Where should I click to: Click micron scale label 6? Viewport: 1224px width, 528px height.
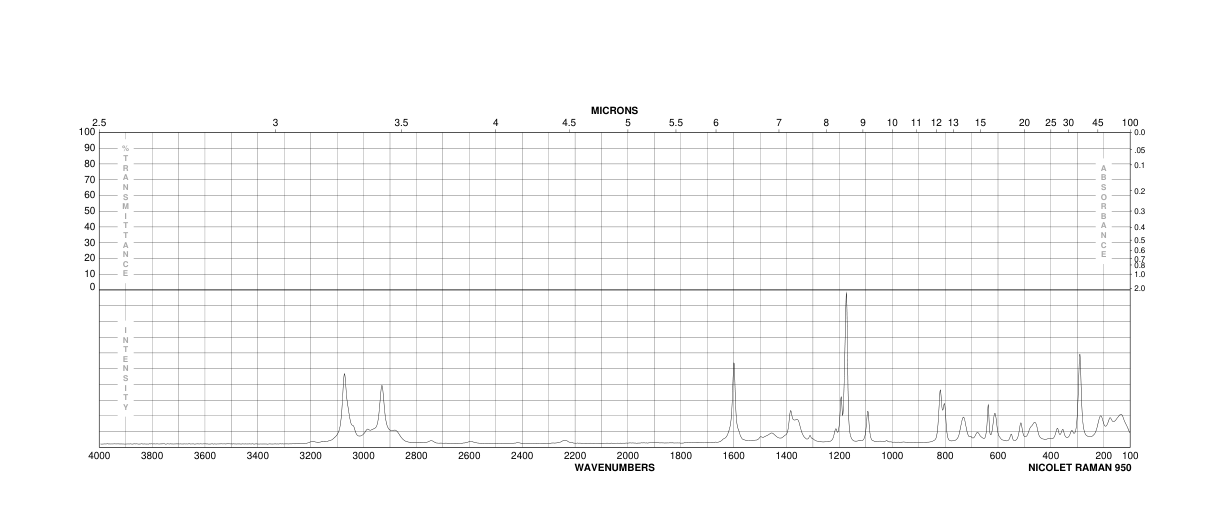pos(716,123)
